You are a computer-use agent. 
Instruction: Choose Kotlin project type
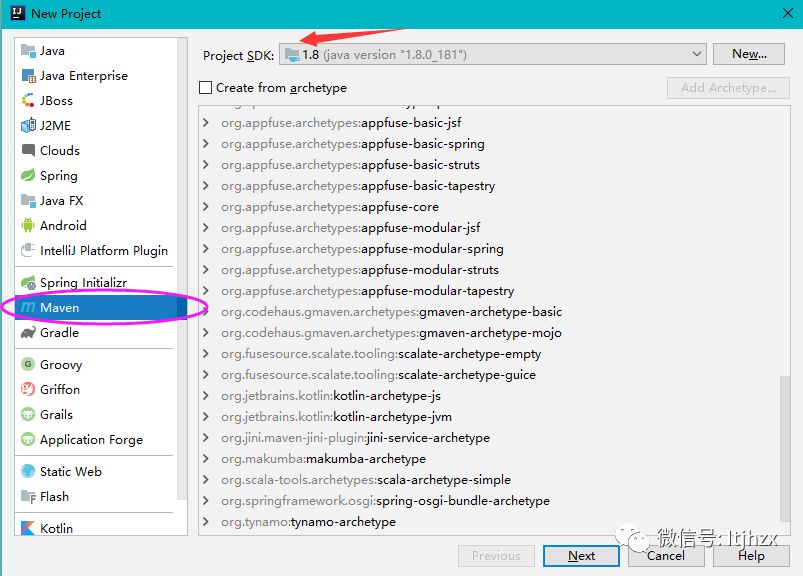[96, 528]
